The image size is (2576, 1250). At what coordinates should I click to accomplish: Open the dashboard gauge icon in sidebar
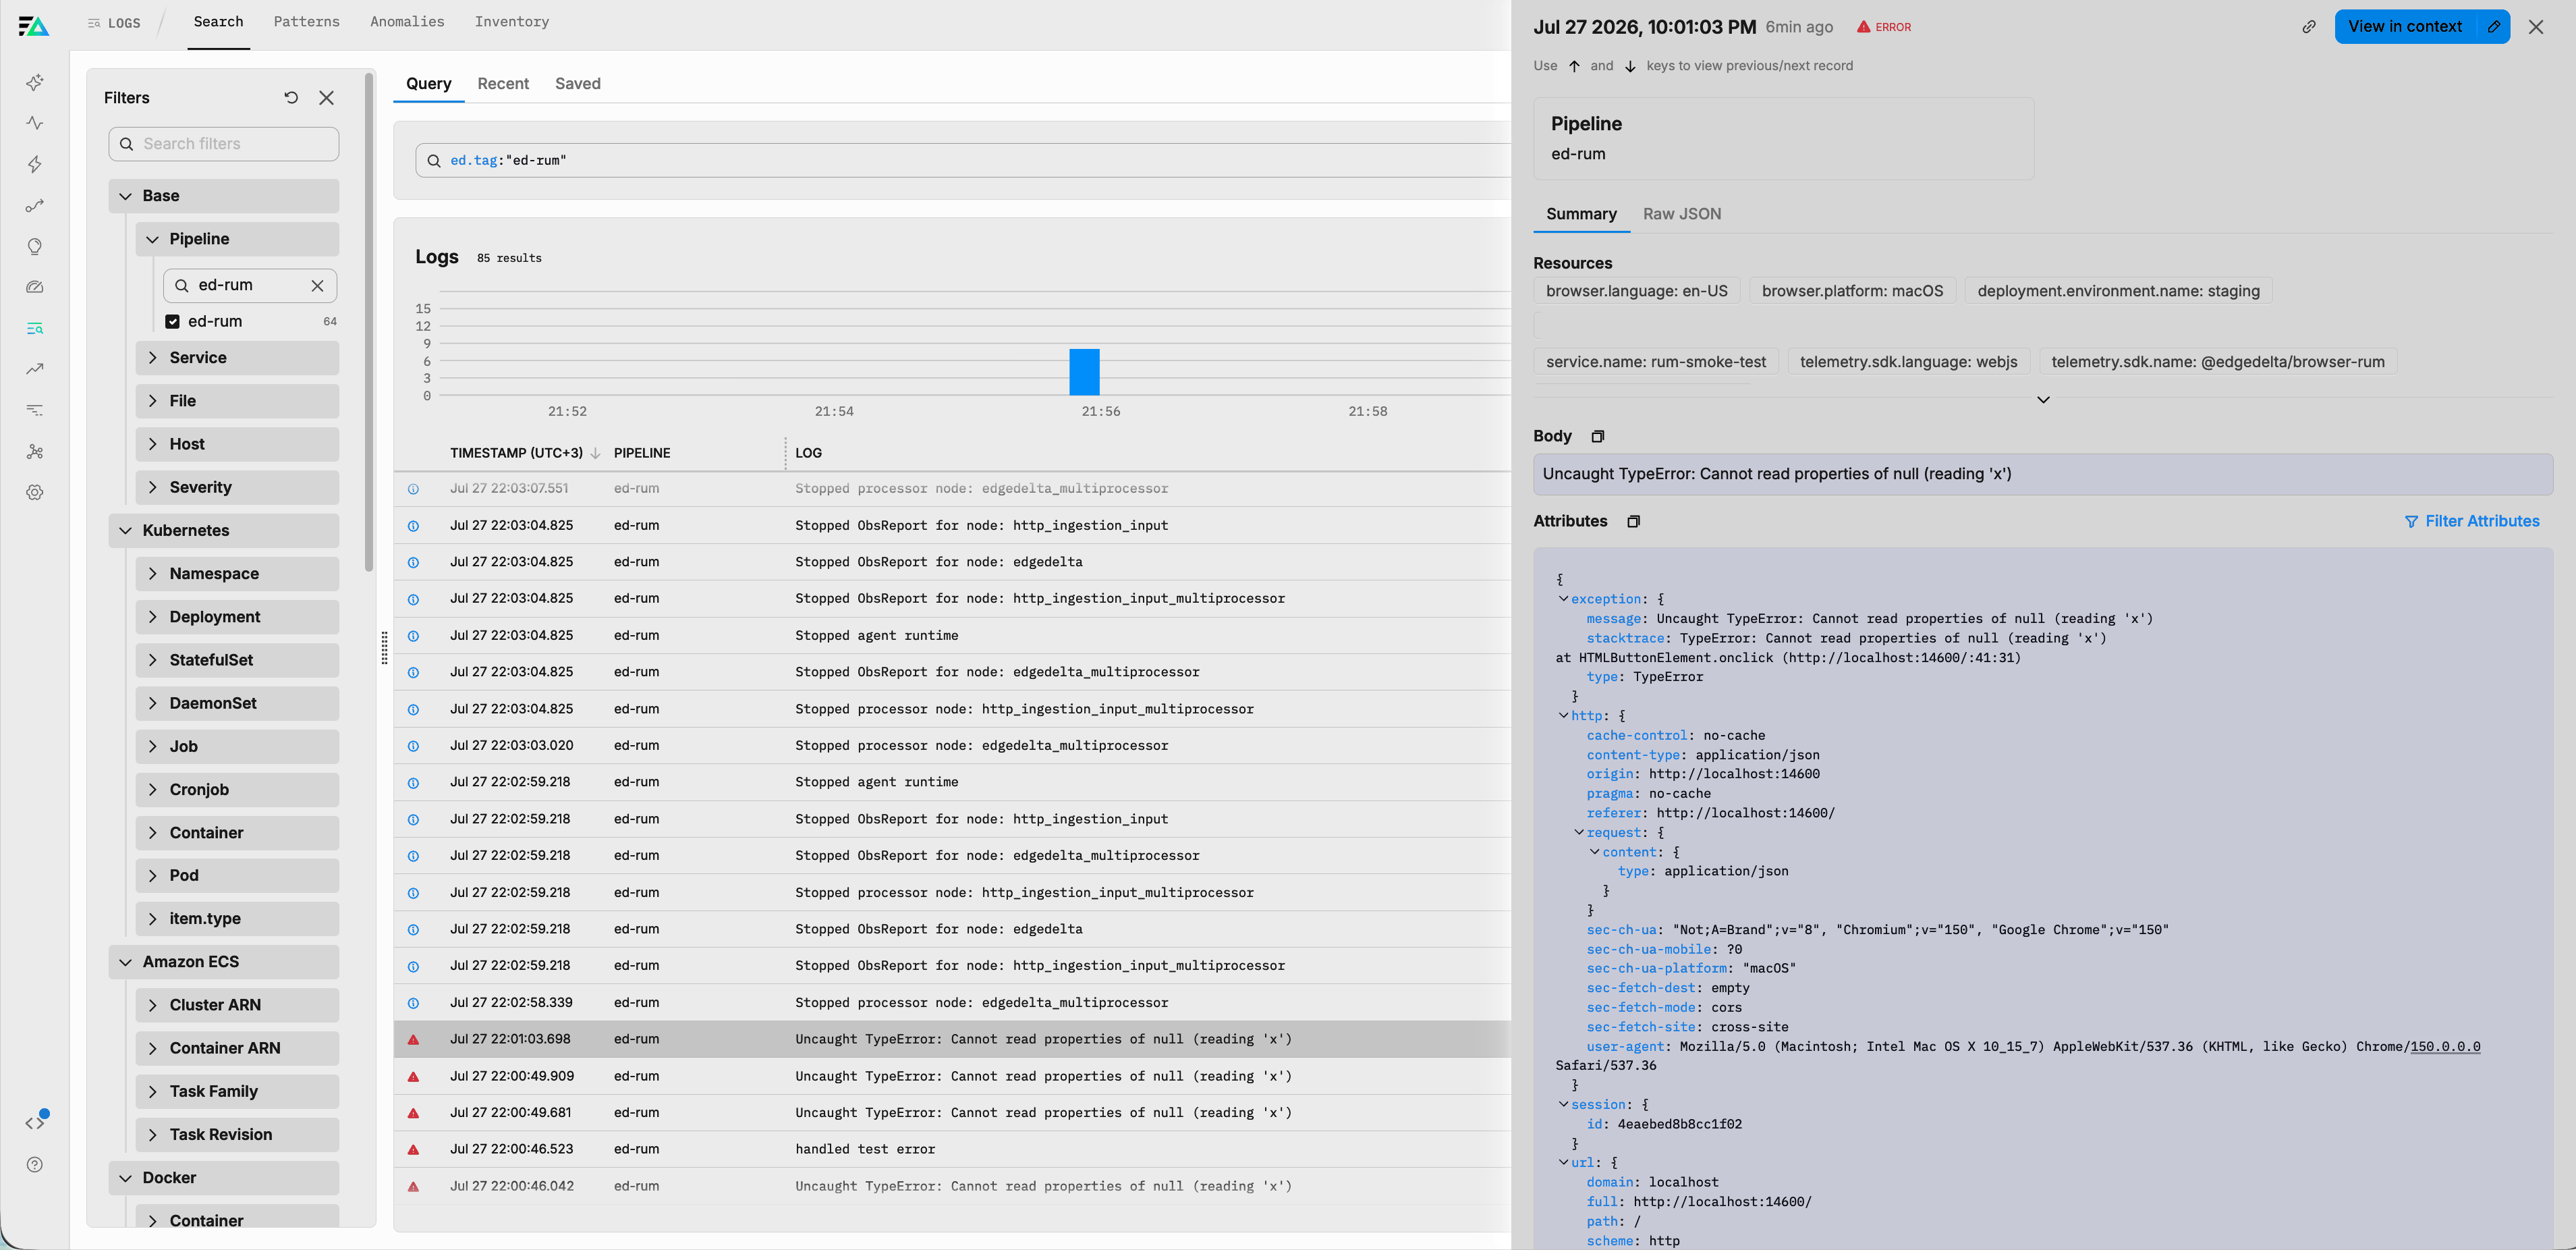(35, 287)
